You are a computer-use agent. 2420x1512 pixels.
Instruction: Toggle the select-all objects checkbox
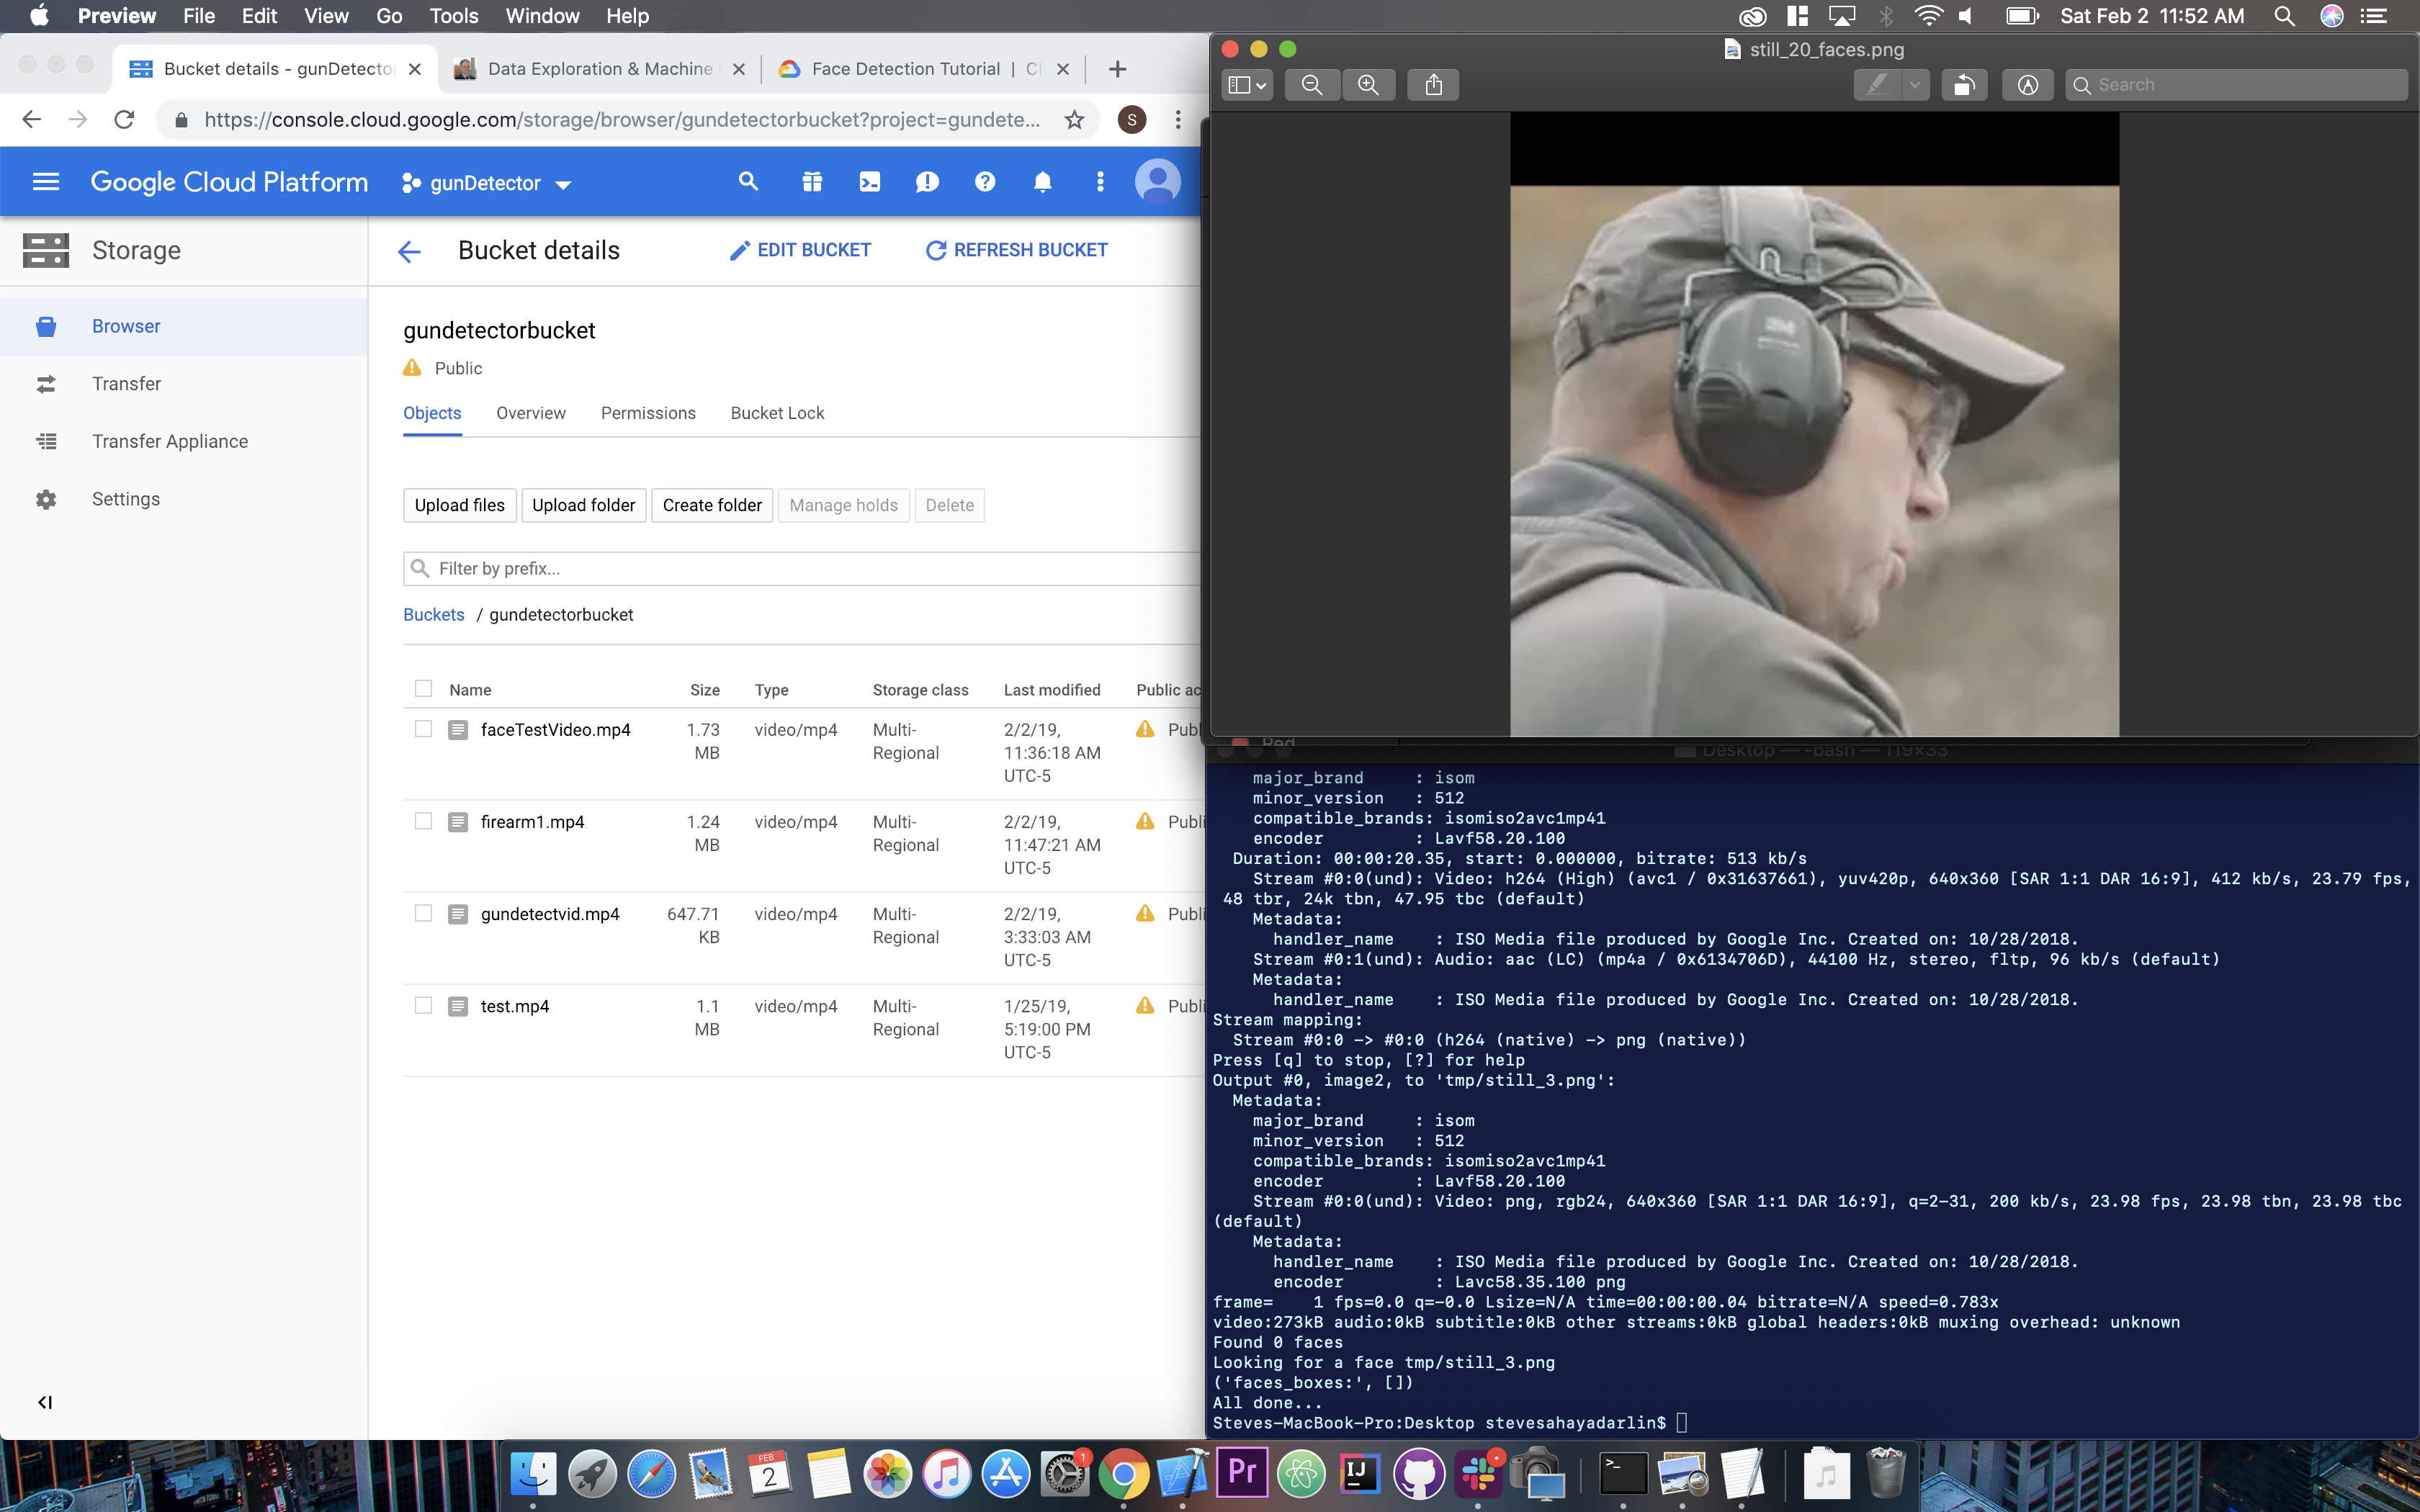[423, 689]
